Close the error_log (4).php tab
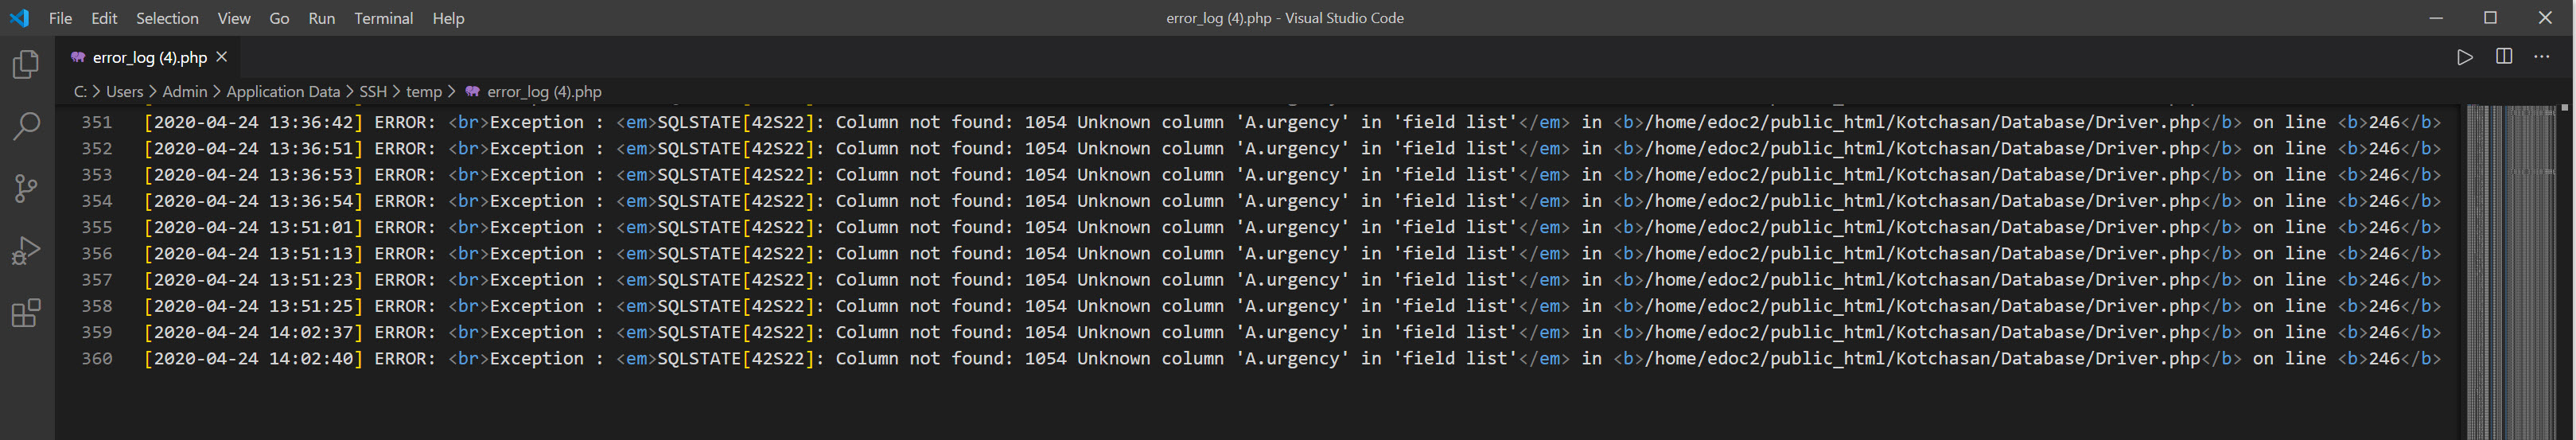This screenshot has width=2576, height=440. (x=222, y=57)
